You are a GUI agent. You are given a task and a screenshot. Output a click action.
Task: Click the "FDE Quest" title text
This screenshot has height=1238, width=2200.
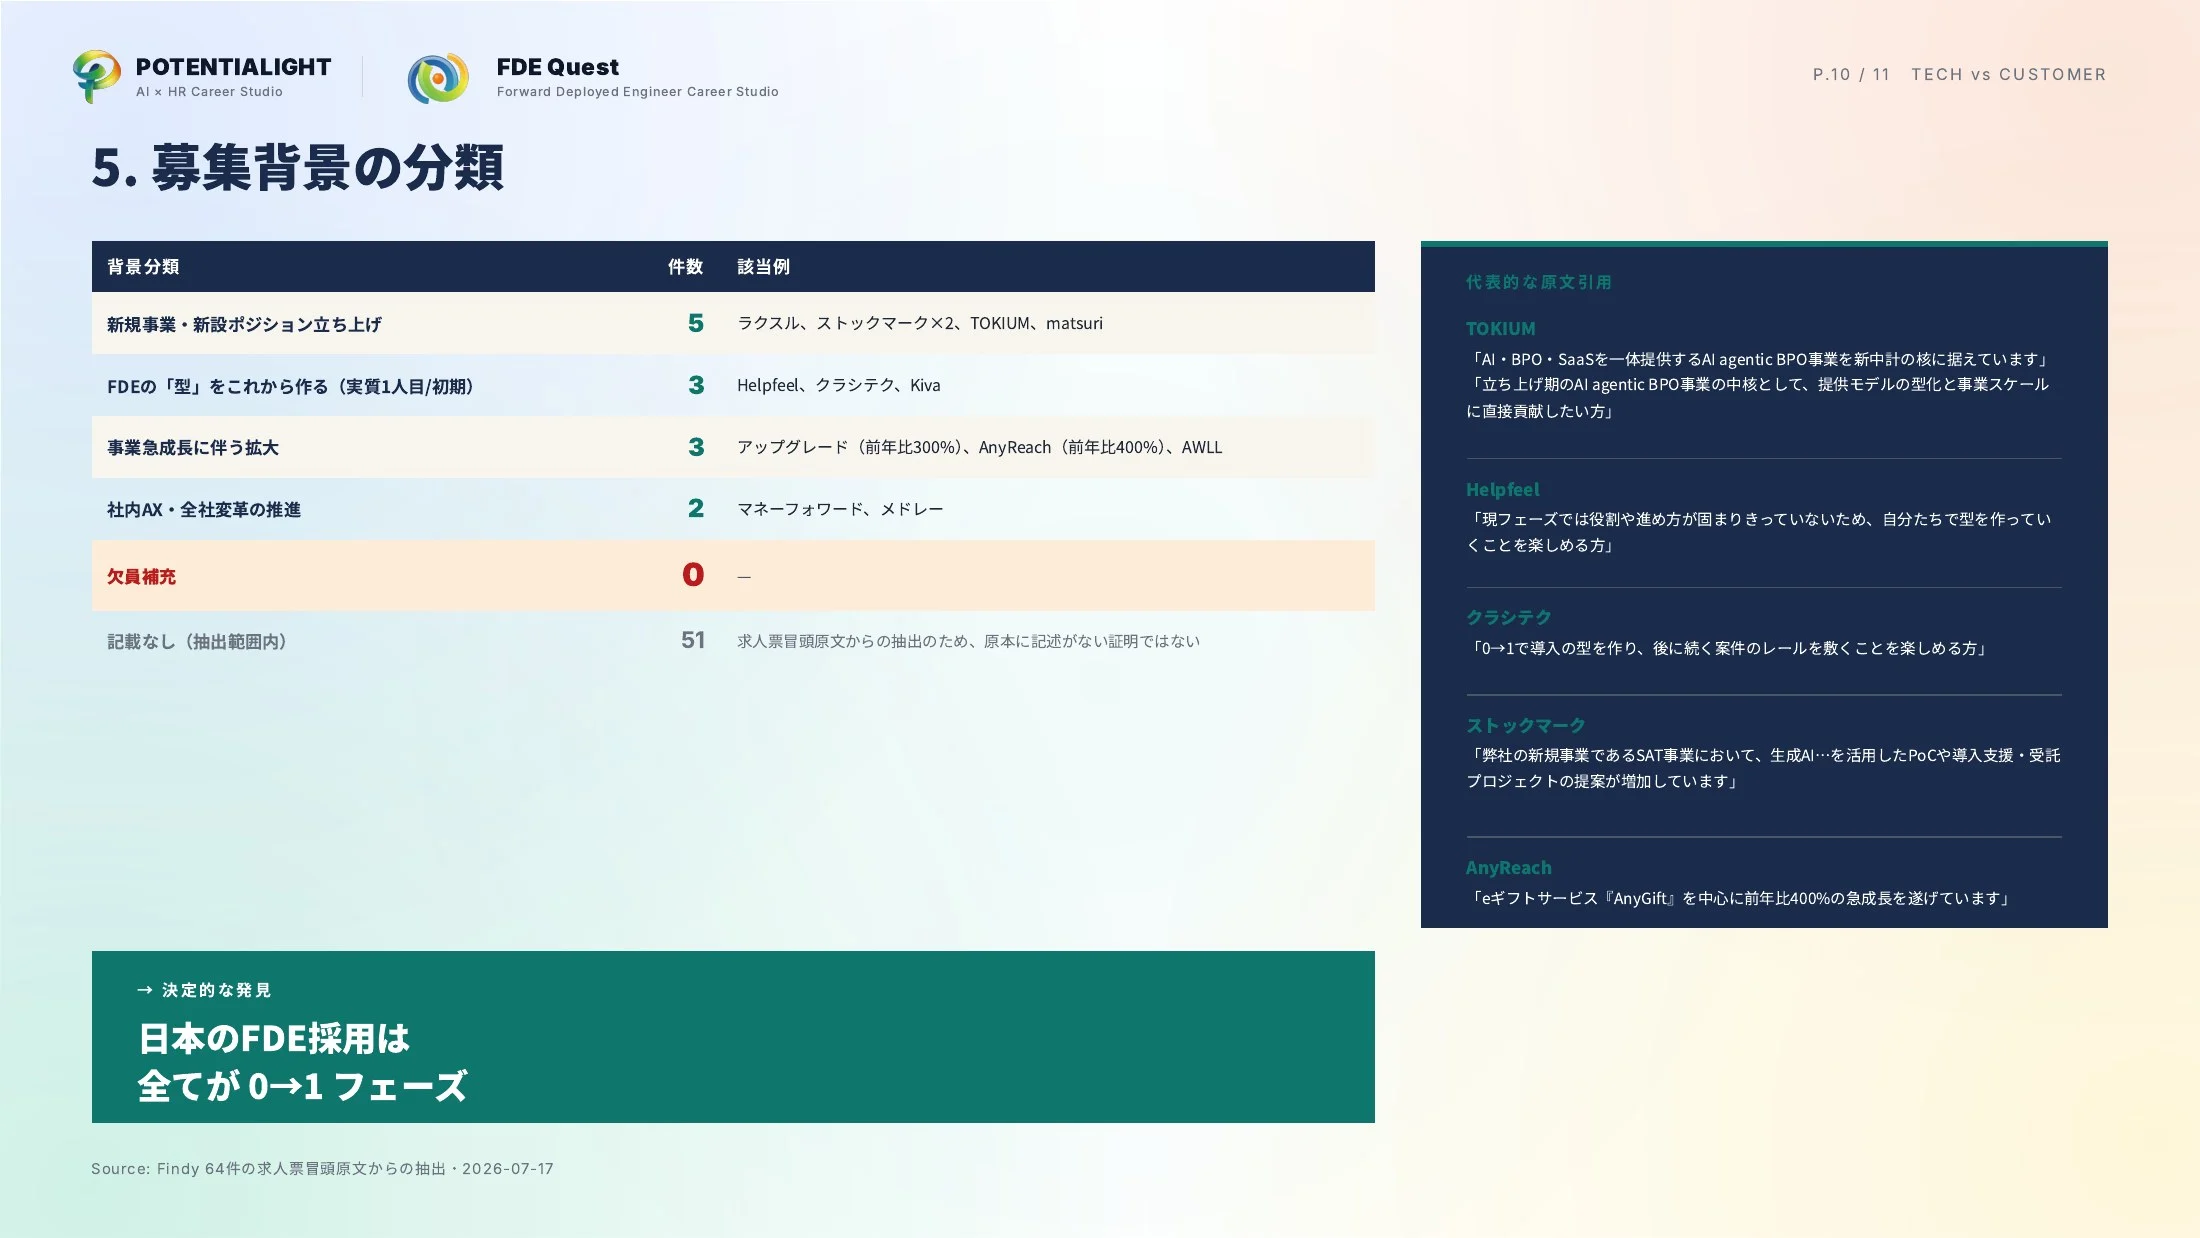[558, 67]
